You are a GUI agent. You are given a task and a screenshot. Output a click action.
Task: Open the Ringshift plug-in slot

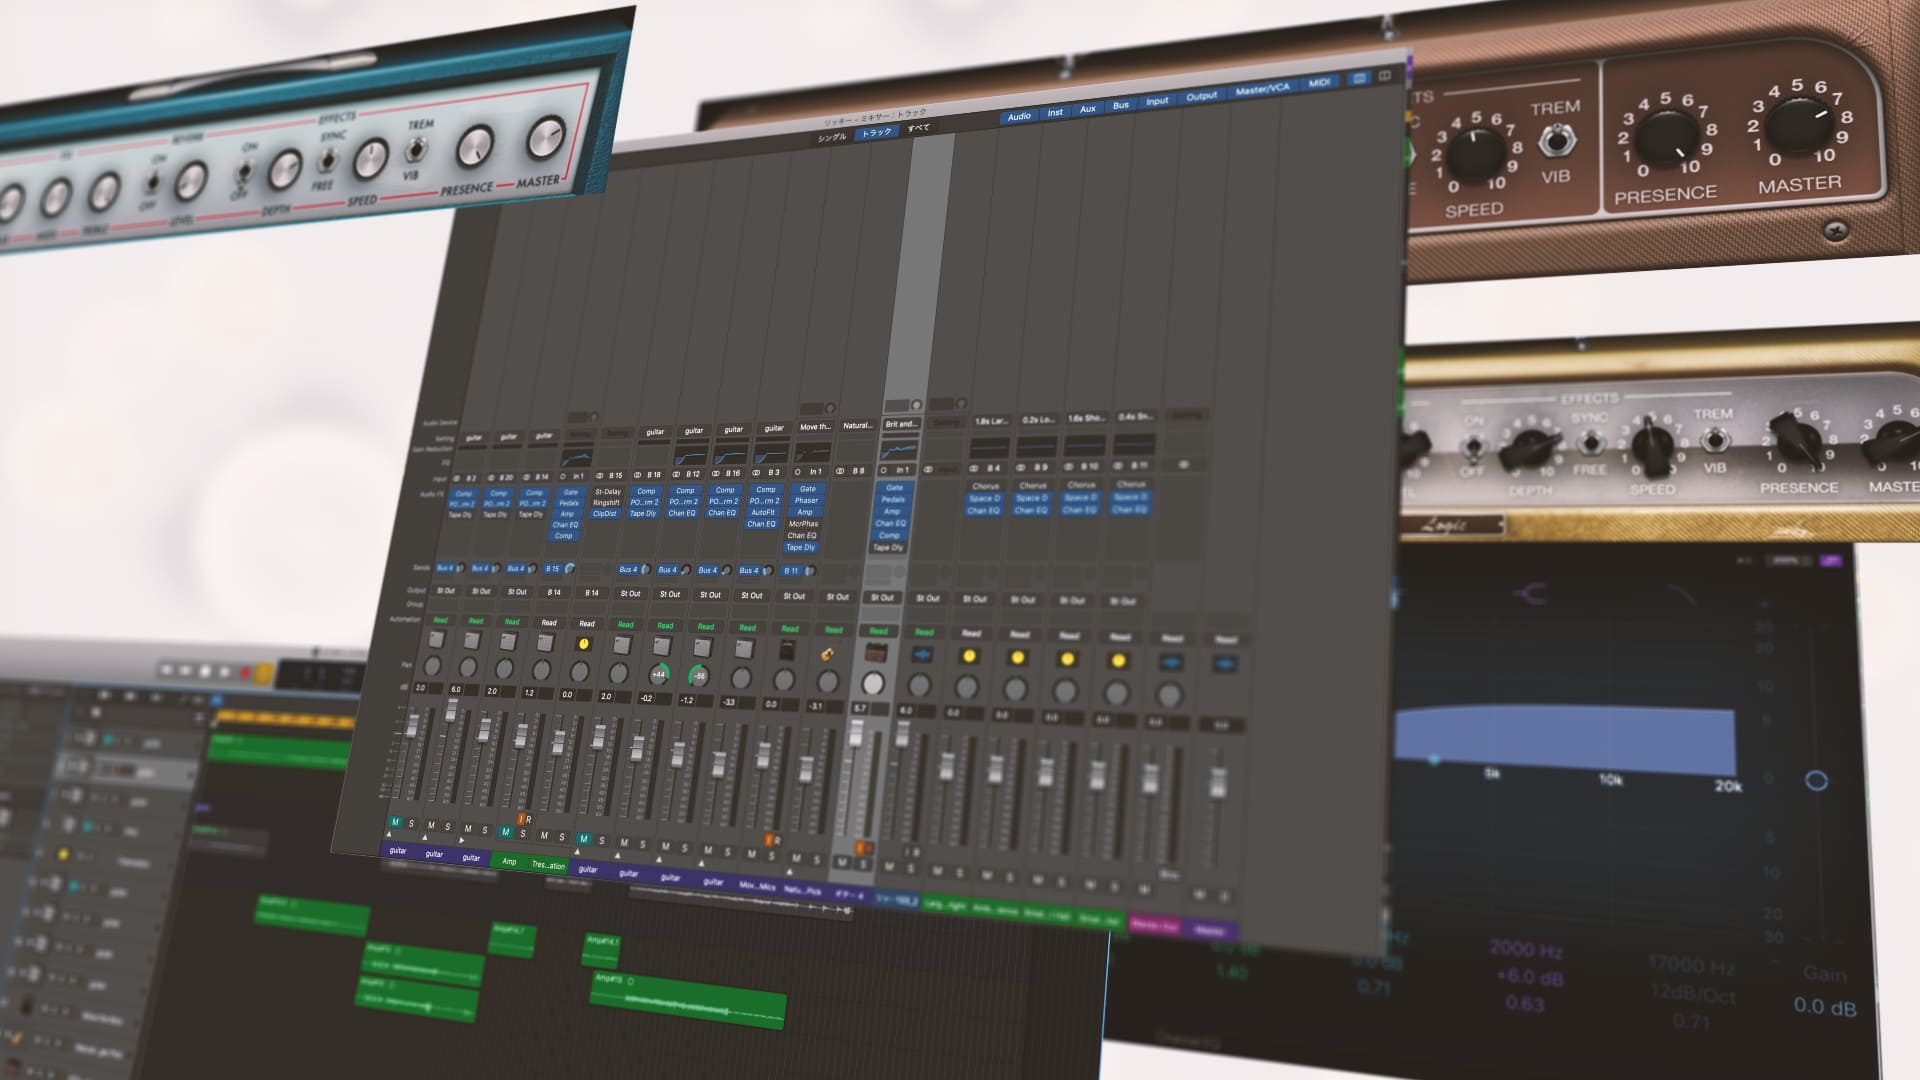(x=606, y=503)
